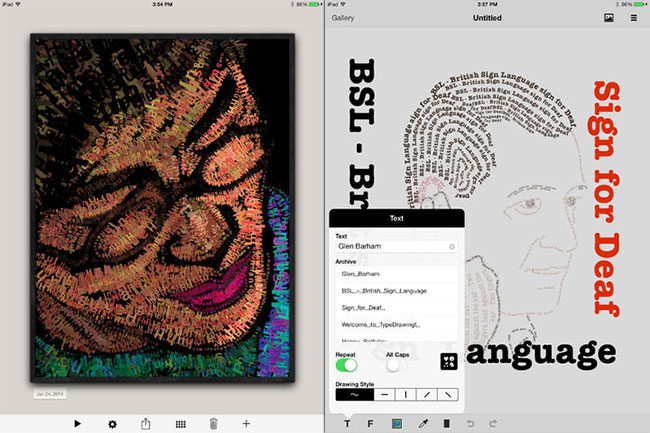Open the color picker swatch tool
Screen dimensions: 650x433
click(x=397, y=423)
